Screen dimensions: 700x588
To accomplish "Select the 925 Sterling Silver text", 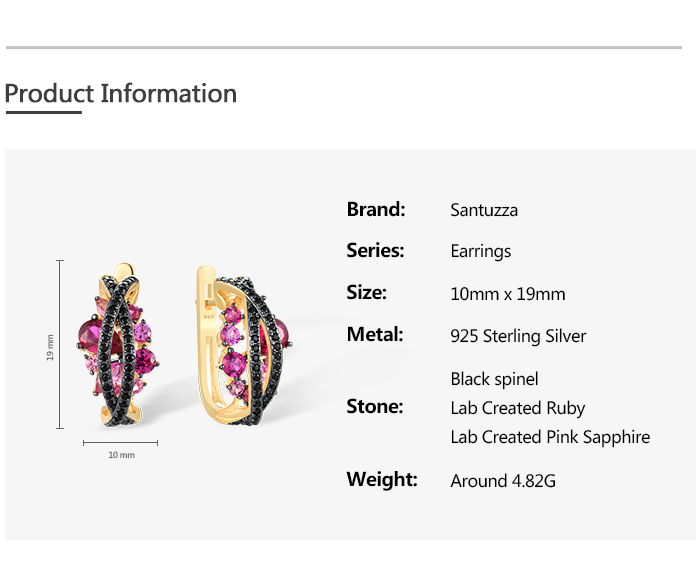I will pyautogui.click(x=518, y=336).
